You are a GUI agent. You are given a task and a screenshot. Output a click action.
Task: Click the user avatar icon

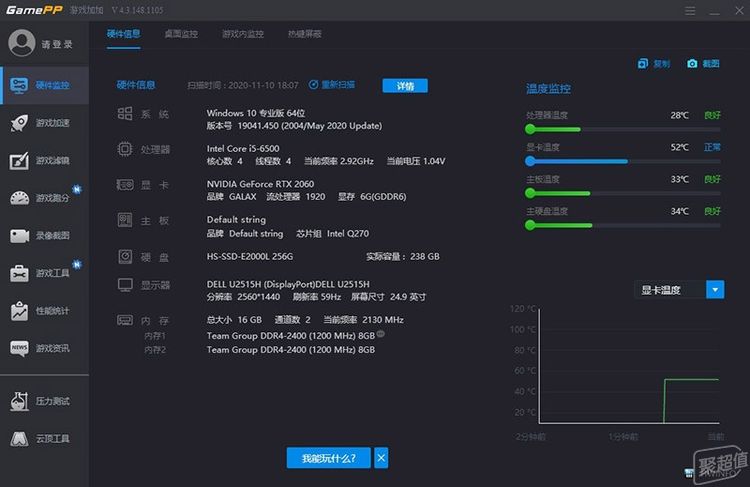point(22,43)
